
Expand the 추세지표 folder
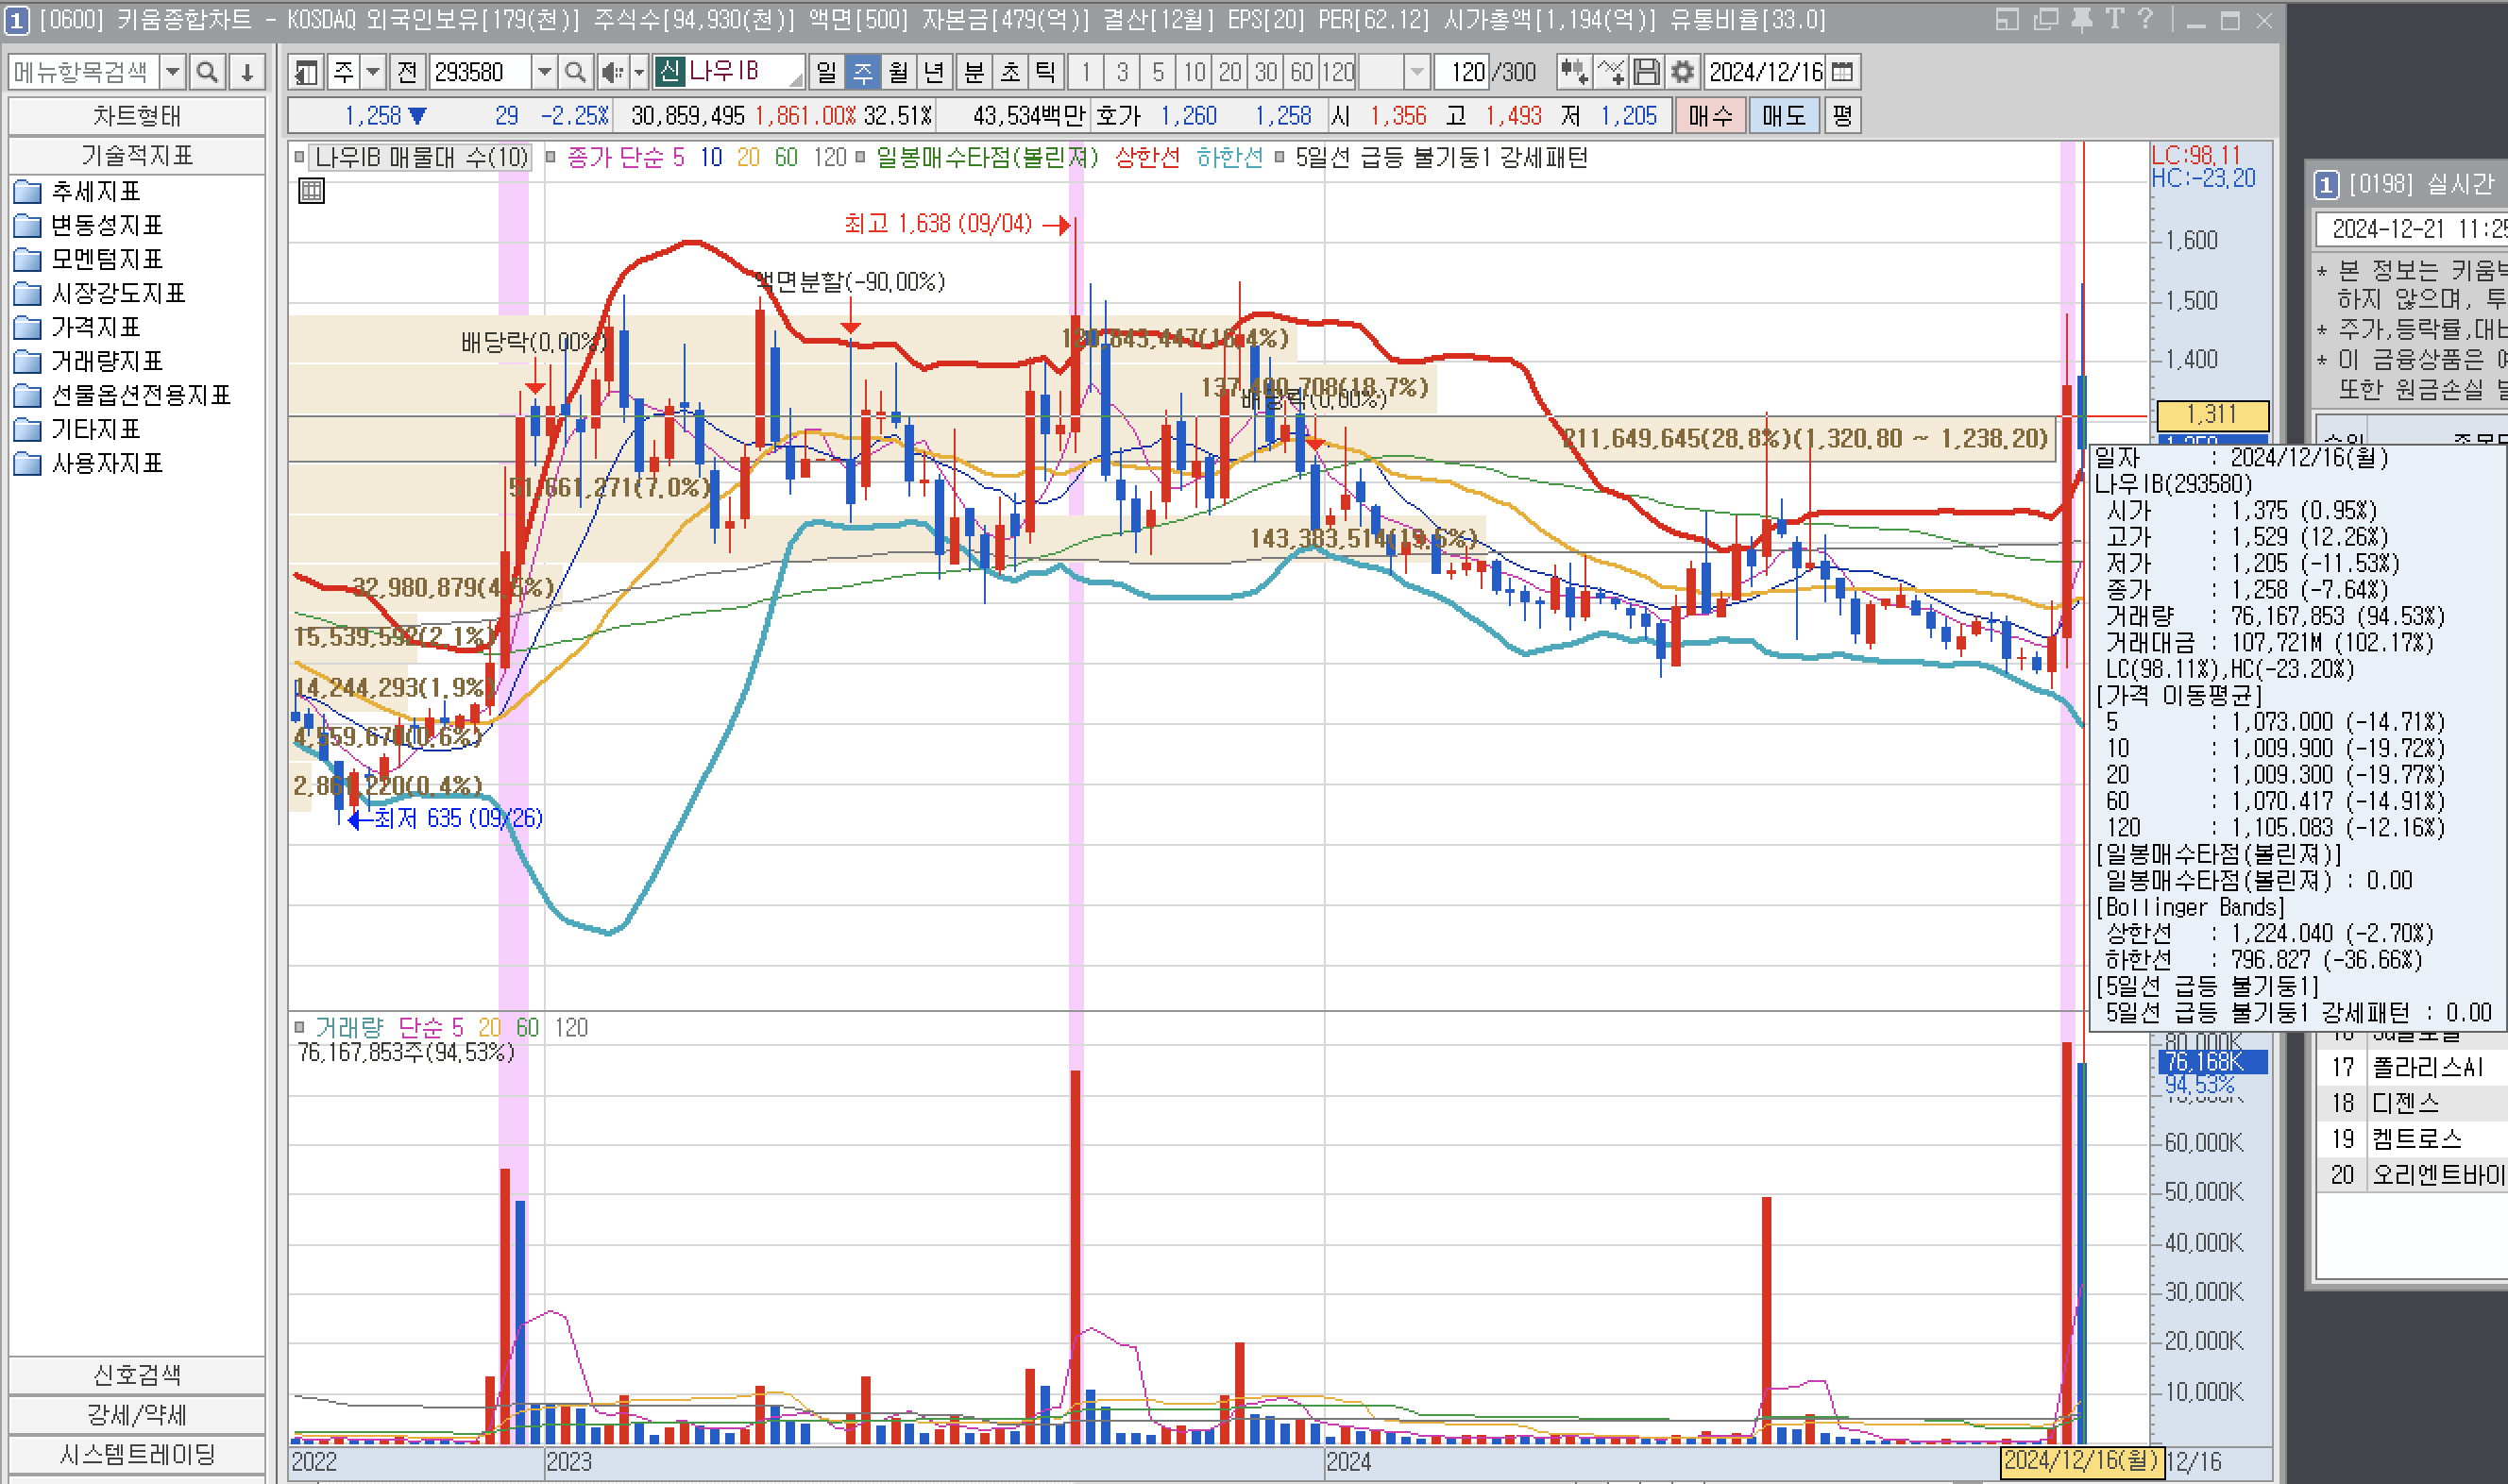pos(95,191)
